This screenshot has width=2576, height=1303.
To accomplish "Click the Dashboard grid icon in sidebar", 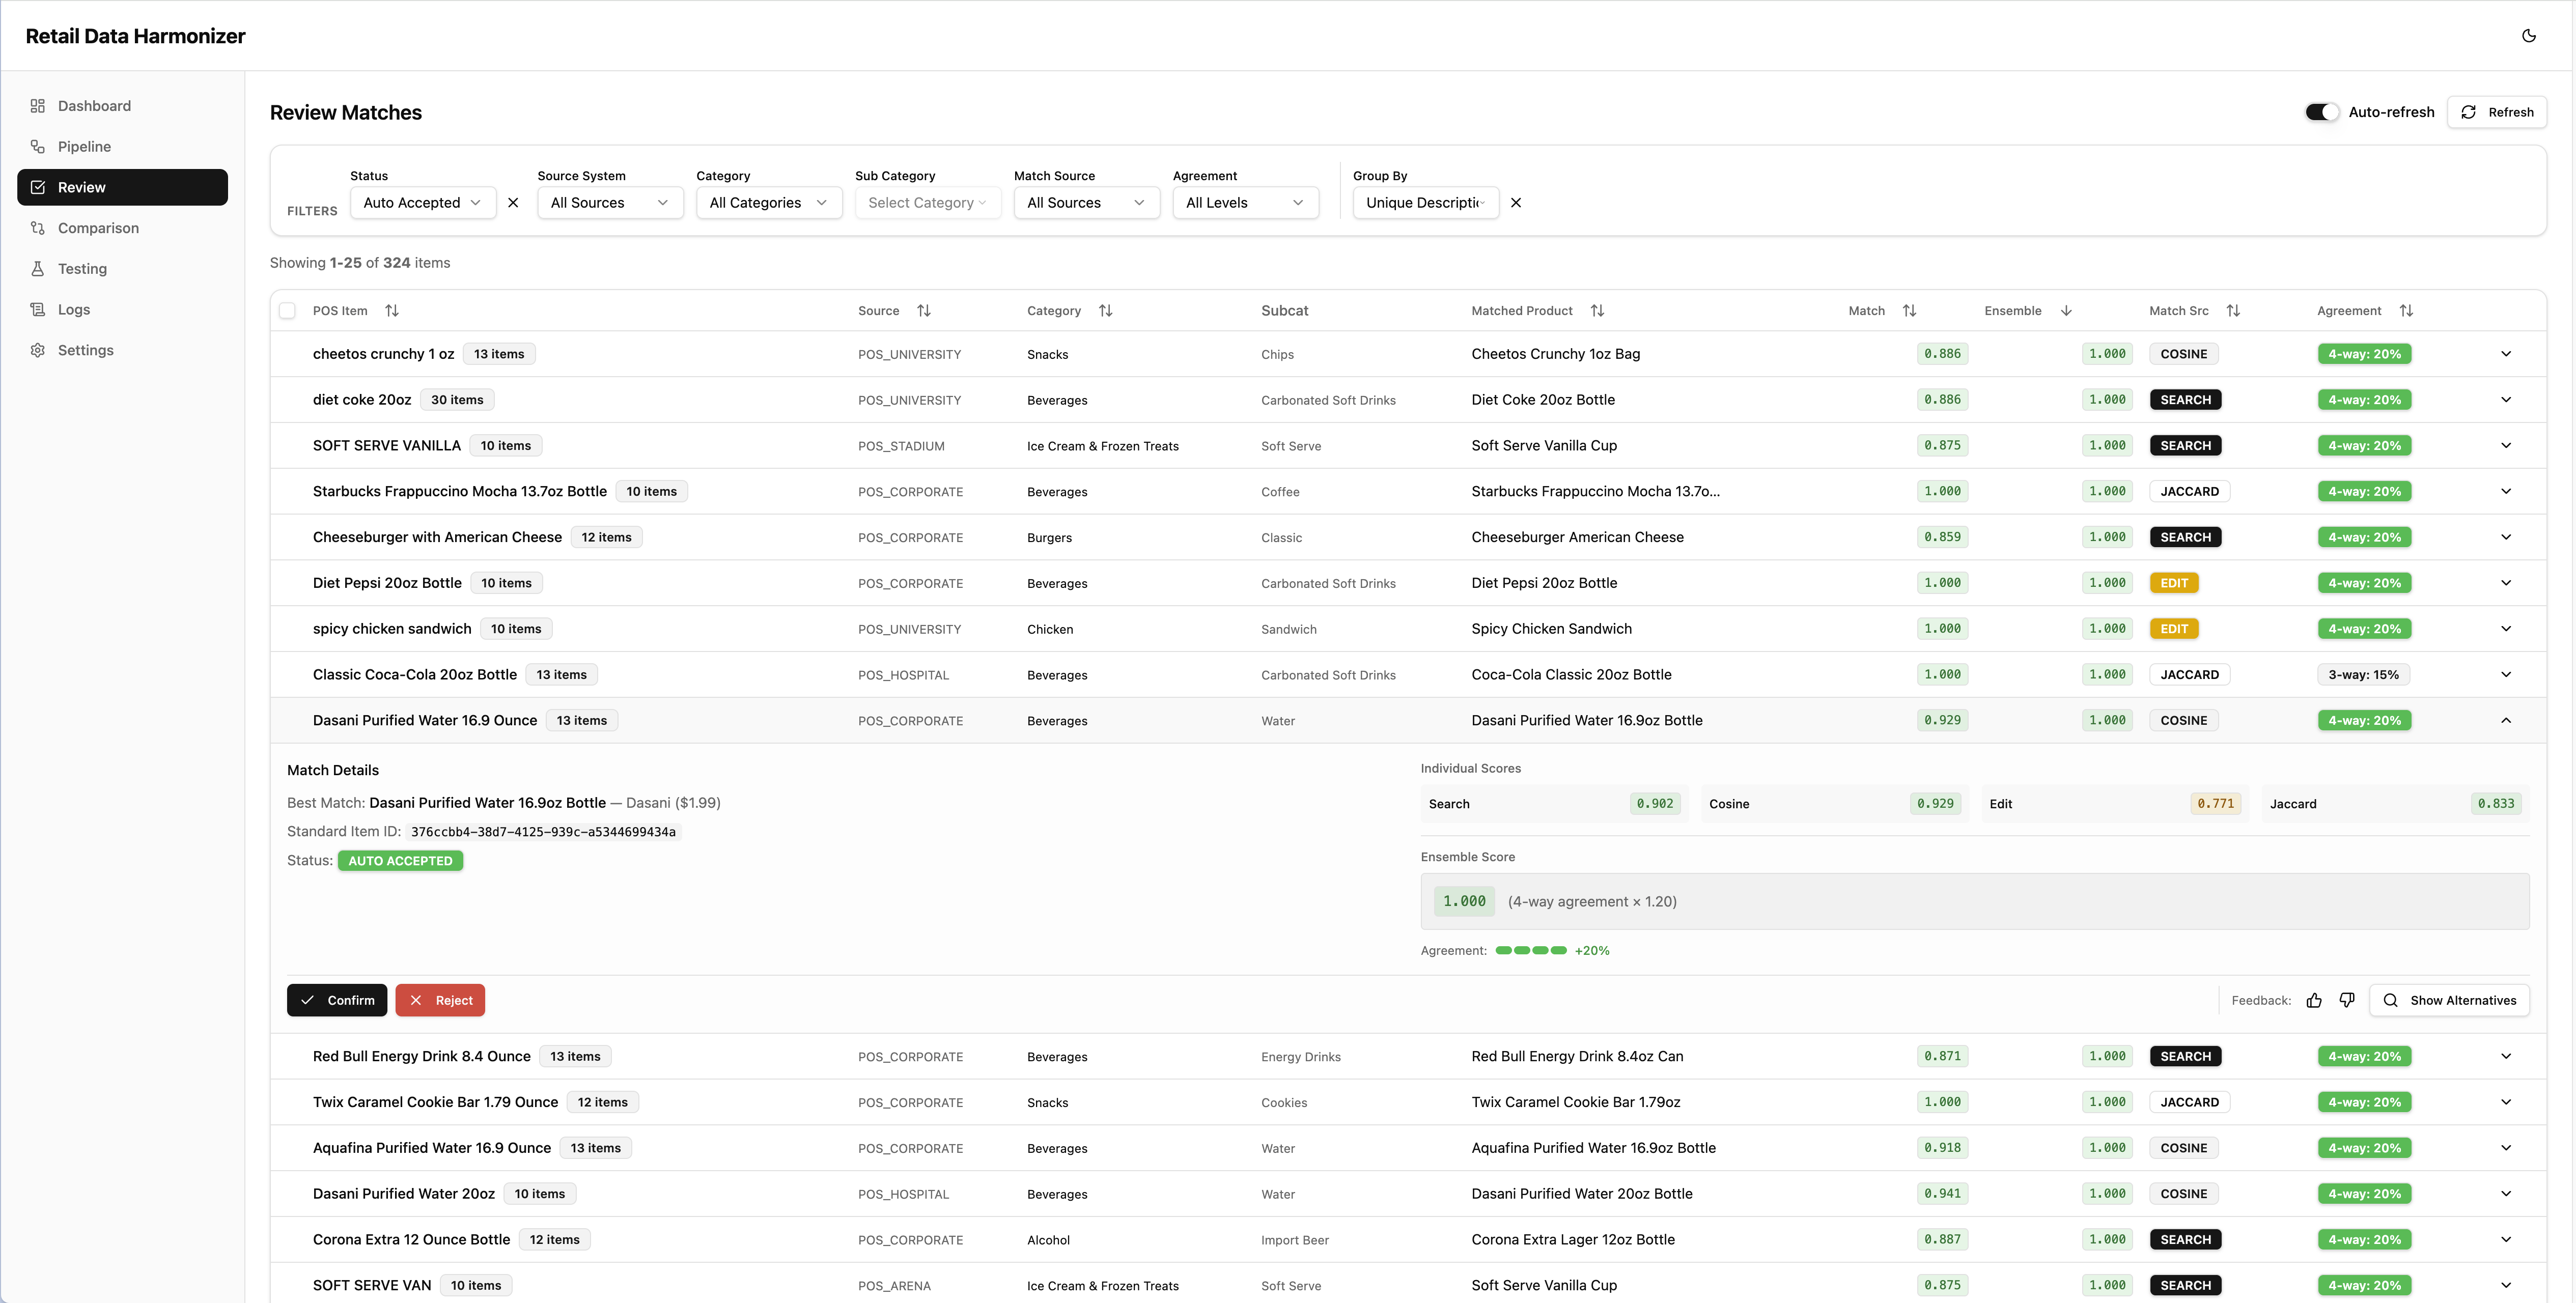I will coord(38,106).
